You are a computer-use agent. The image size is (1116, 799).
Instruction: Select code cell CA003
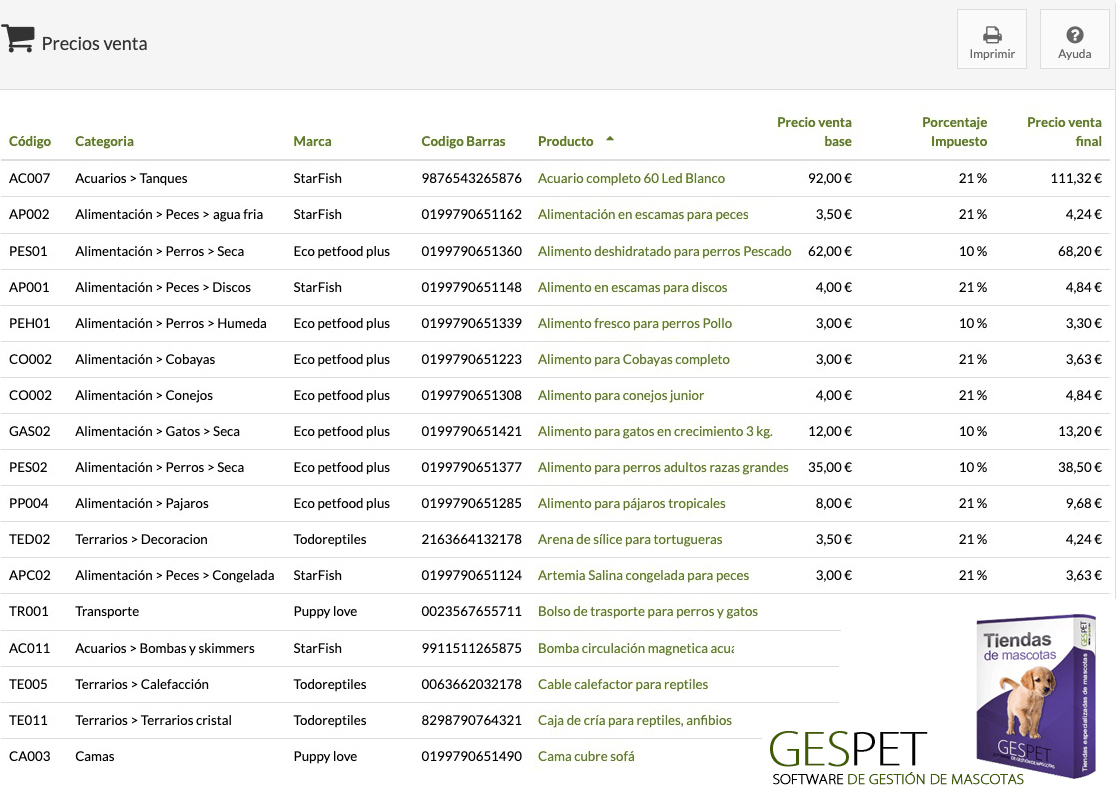pyautogui.click(x=29, y=756)
